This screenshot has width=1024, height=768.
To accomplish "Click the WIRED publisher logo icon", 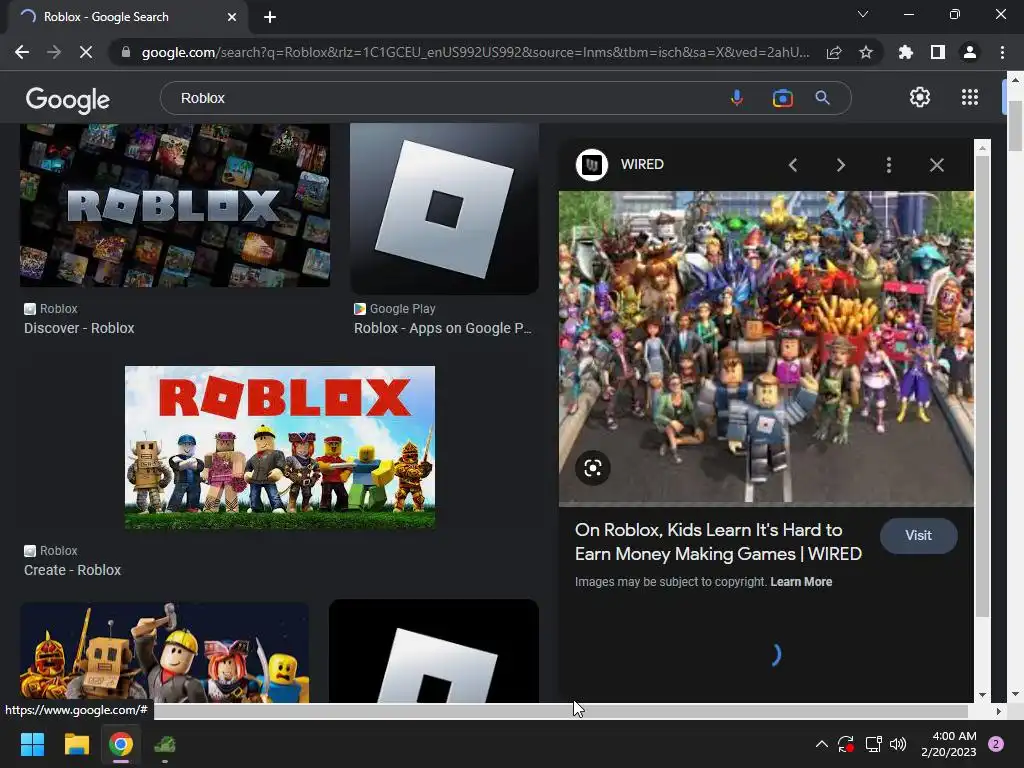I will point(592,165).
